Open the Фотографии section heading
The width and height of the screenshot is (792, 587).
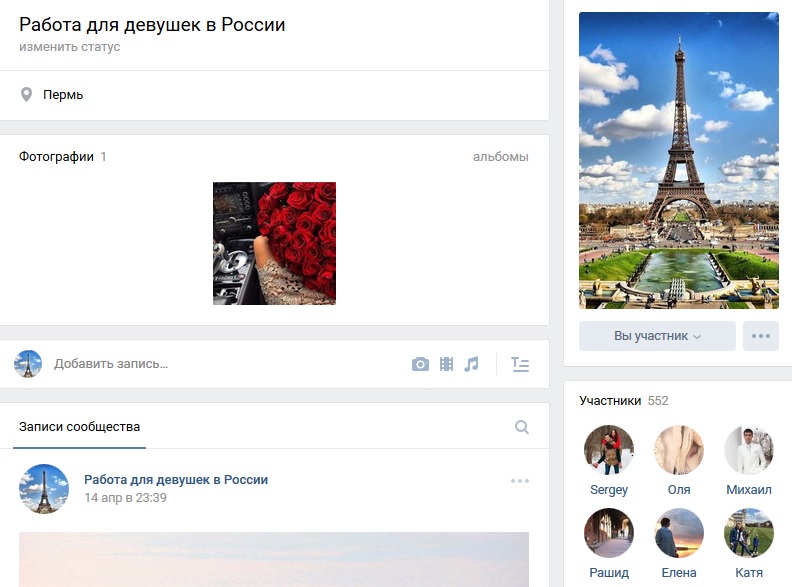(x=56, y=157)
